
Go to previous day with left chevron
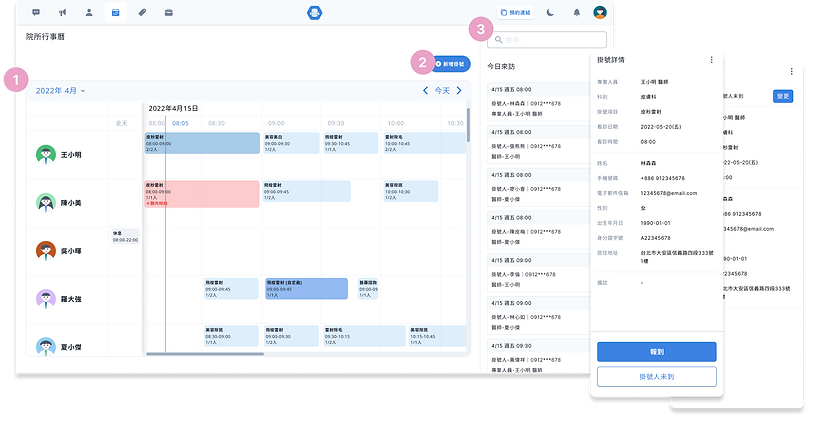425,91
